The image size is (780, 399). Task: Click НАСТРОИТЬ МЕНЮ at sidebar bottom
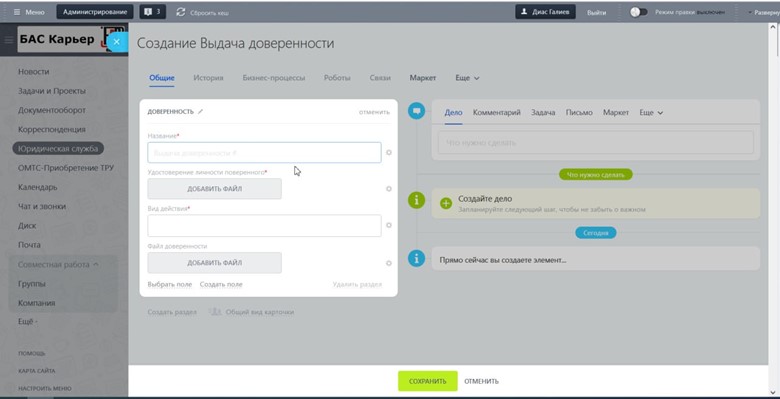[x=45, y=389]
